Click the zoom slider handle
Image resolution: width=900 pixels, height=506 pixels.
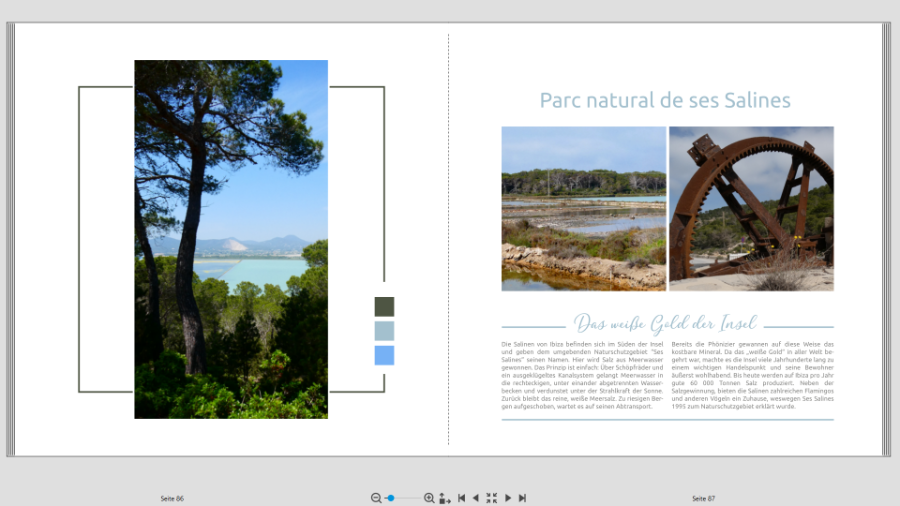click(391, 498)
